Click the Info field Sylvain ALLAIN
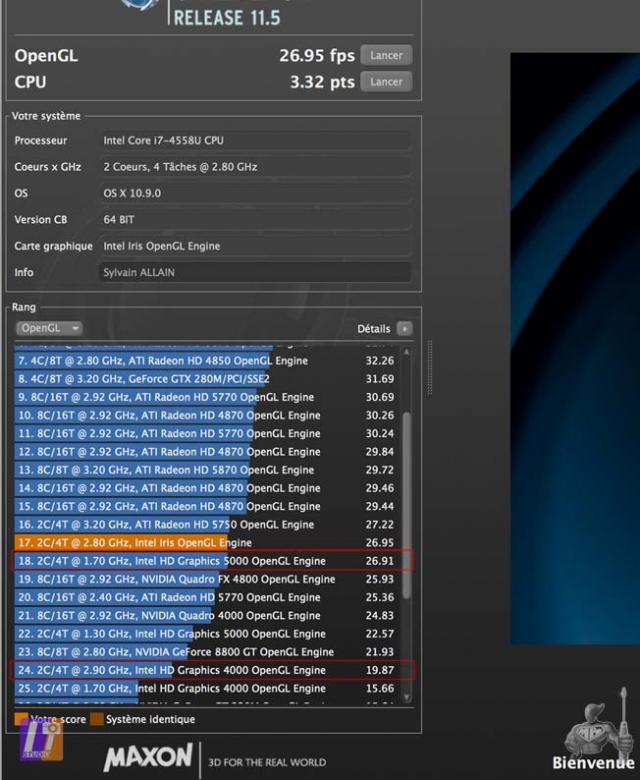 [256, 272]
